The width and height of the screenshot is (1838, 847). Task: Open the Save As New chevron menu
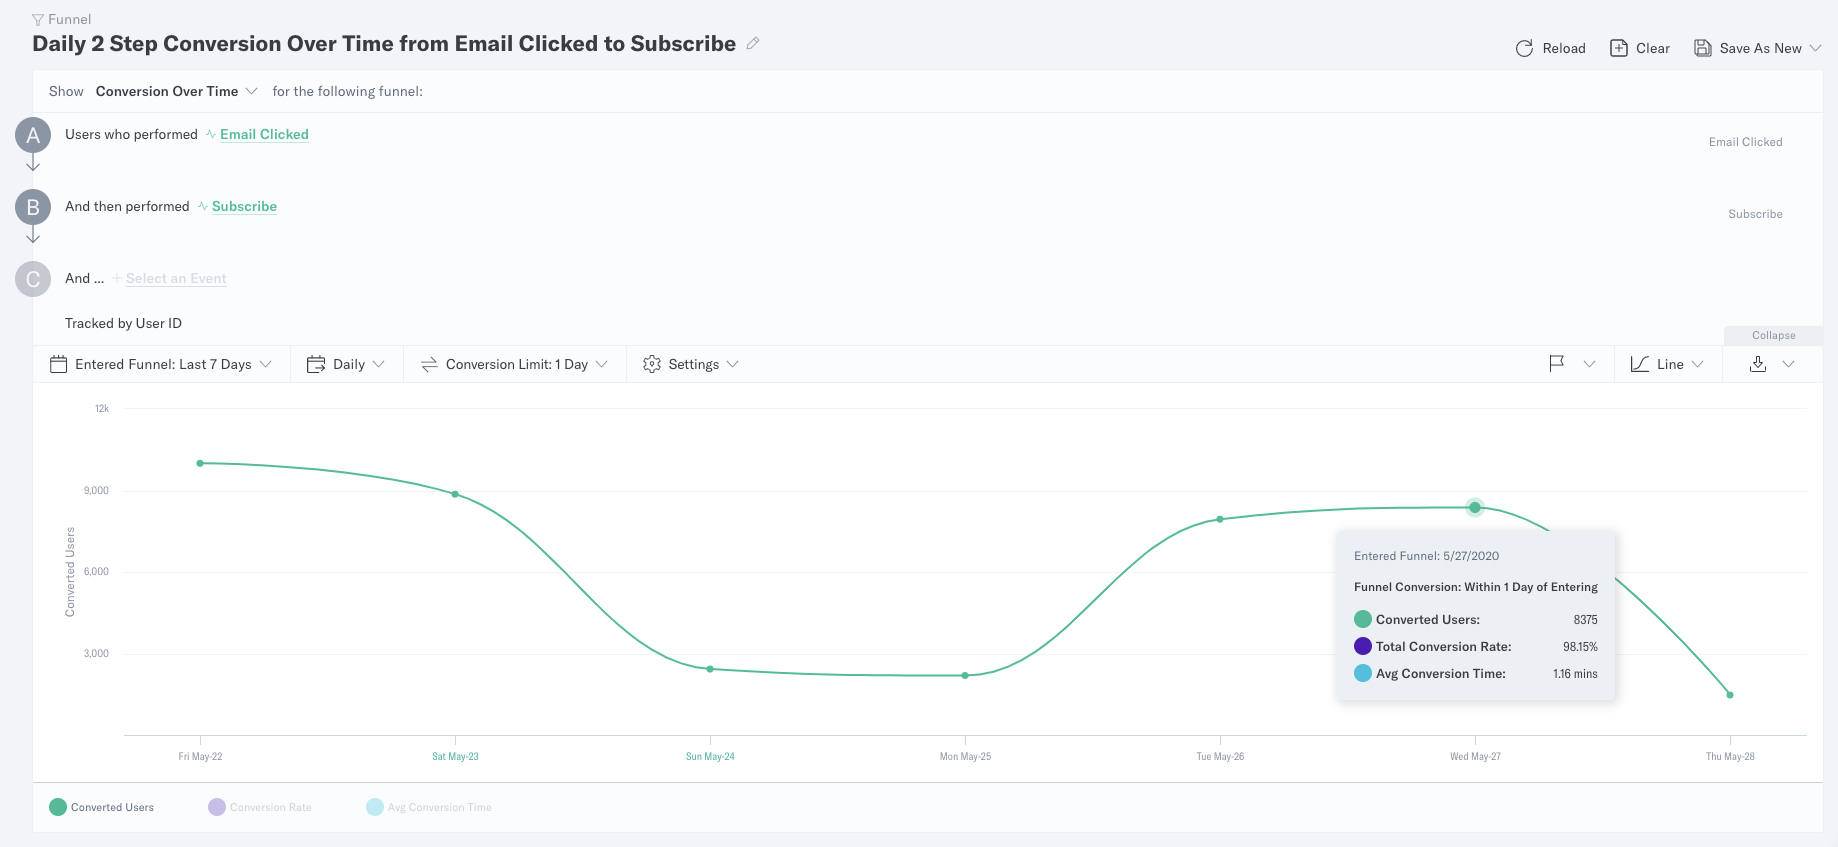[1815, 48]
